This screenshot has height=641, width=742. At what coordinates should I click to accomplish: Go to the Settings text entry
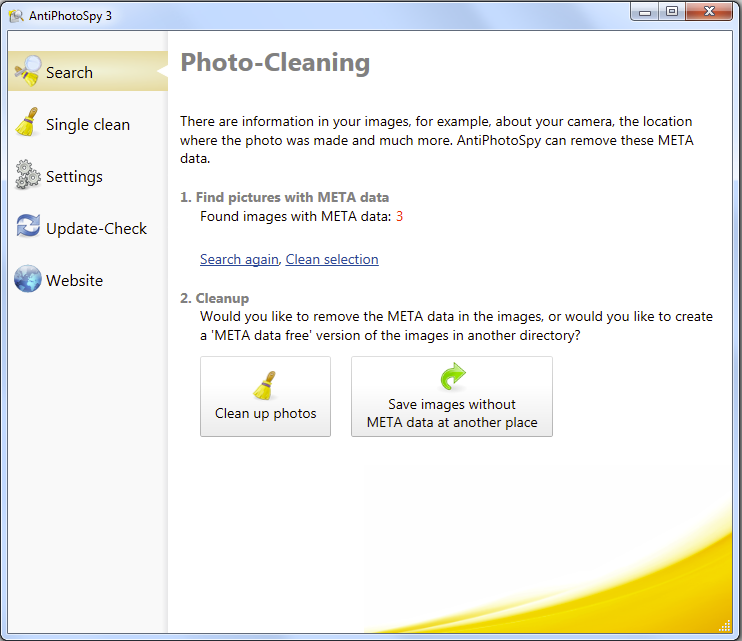coord(74,177)
